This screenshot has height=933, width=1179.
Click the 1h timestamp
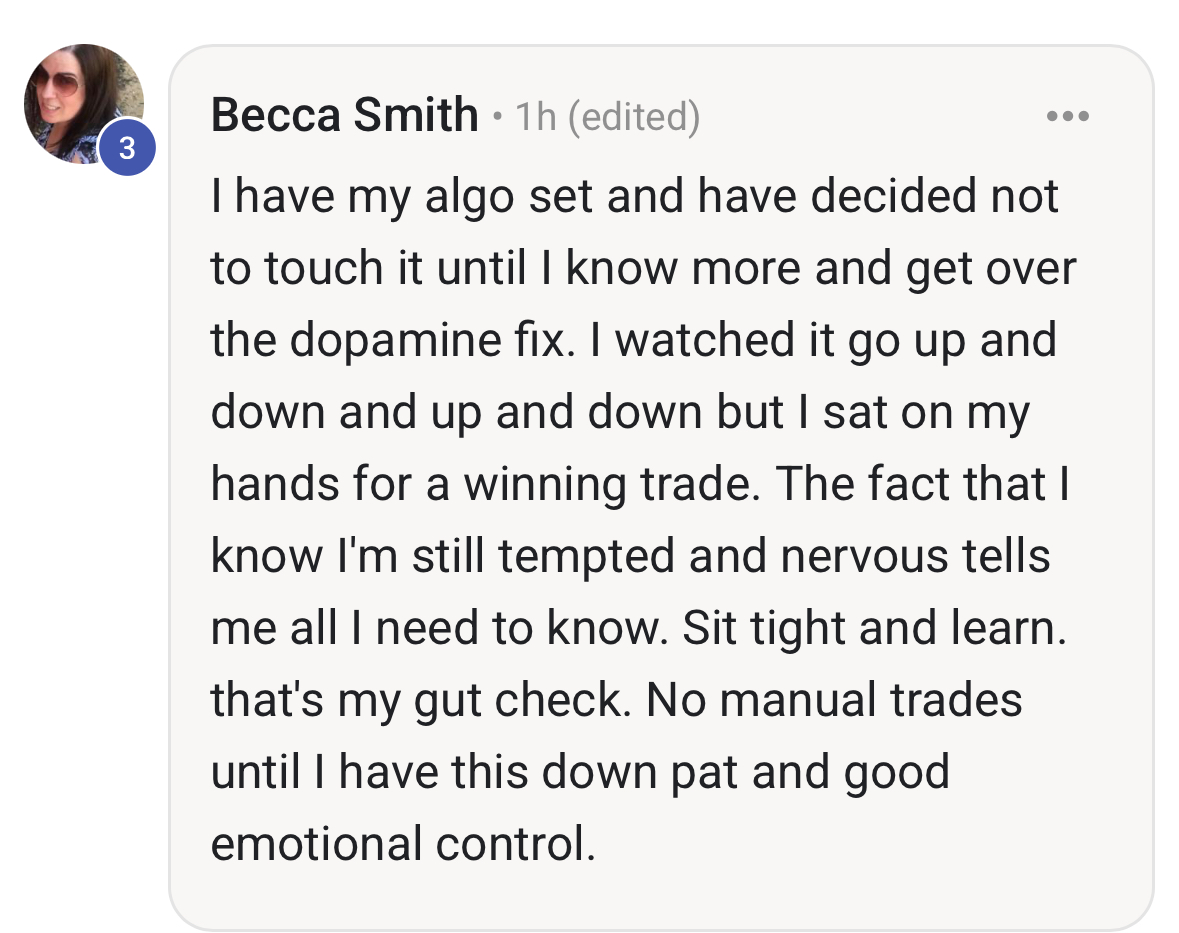click(535, 118)
